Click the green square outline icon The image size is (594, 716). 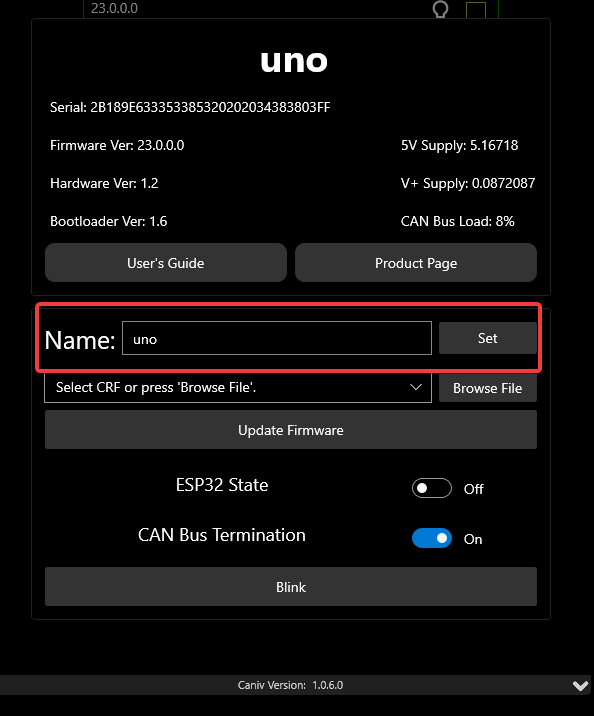coord(476,10)
